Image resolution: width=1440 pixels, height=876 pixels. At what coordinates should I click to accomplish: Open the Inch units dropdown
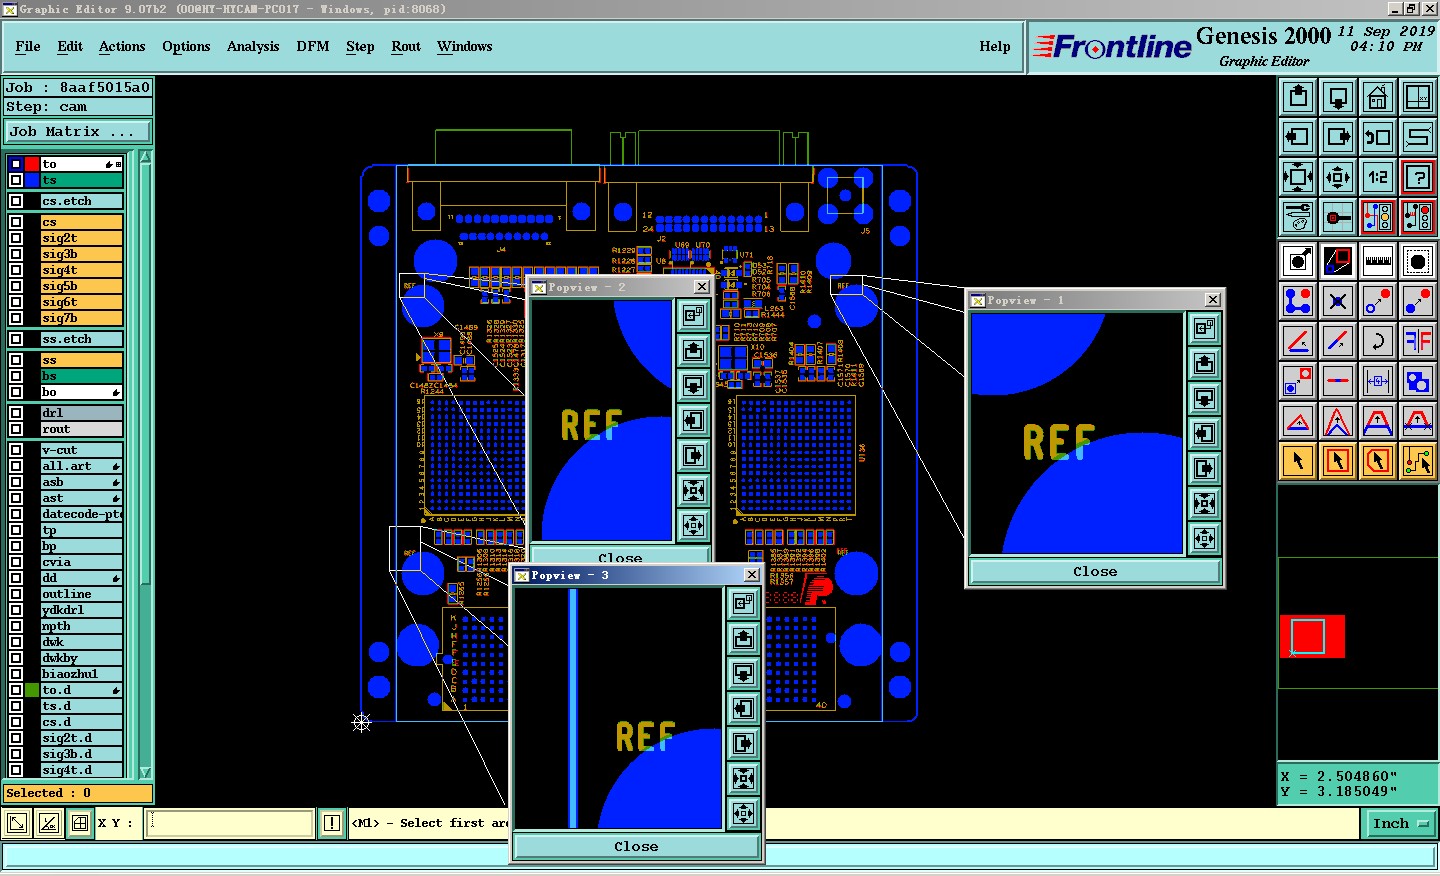[1400, 823]
